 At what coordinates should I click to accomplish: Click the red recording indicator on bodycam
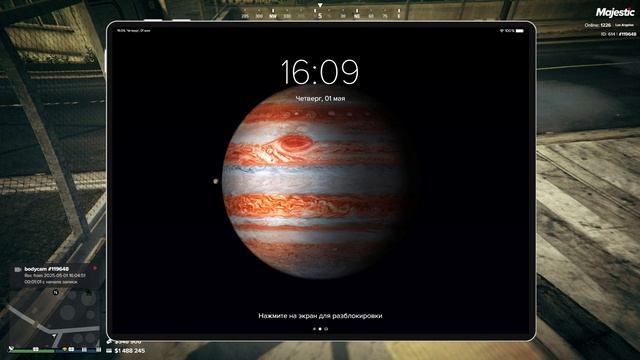click(95, 268)
